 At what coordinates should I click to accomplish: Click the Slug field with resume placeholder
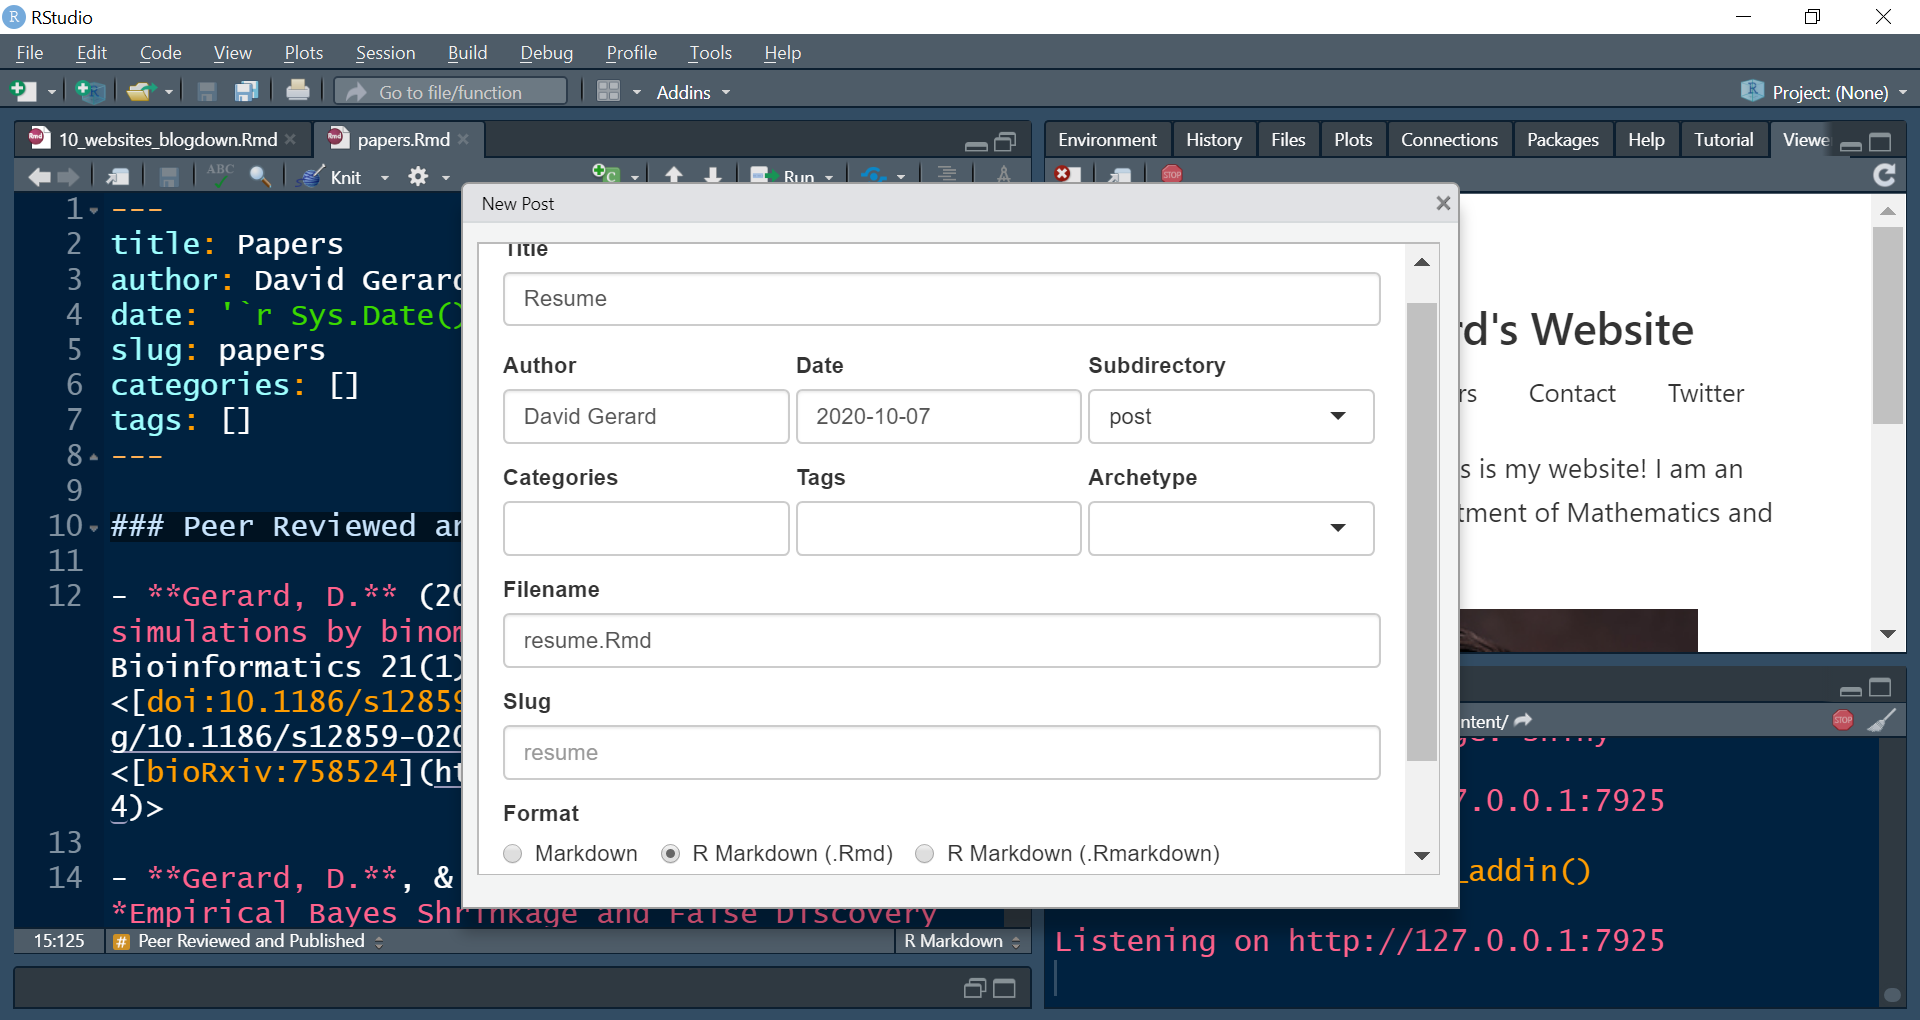(942, 752)
